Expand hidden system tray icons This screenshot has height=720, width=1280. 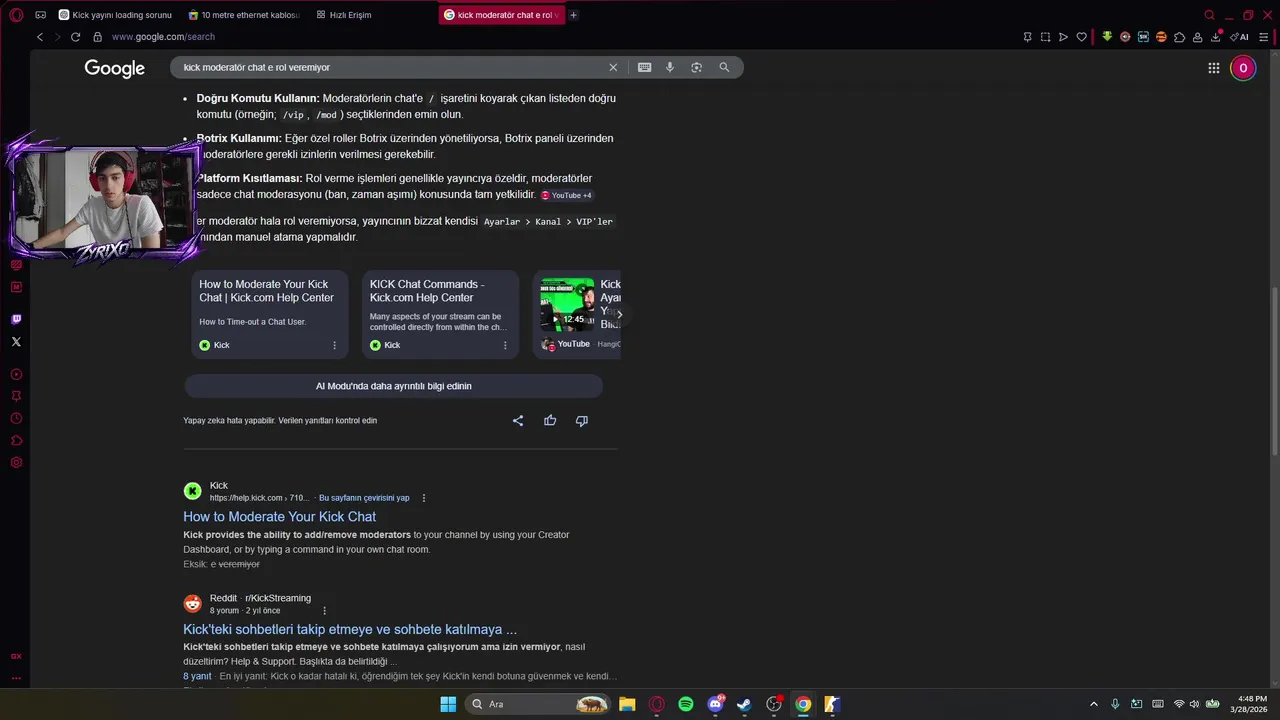click(1093, 704)
